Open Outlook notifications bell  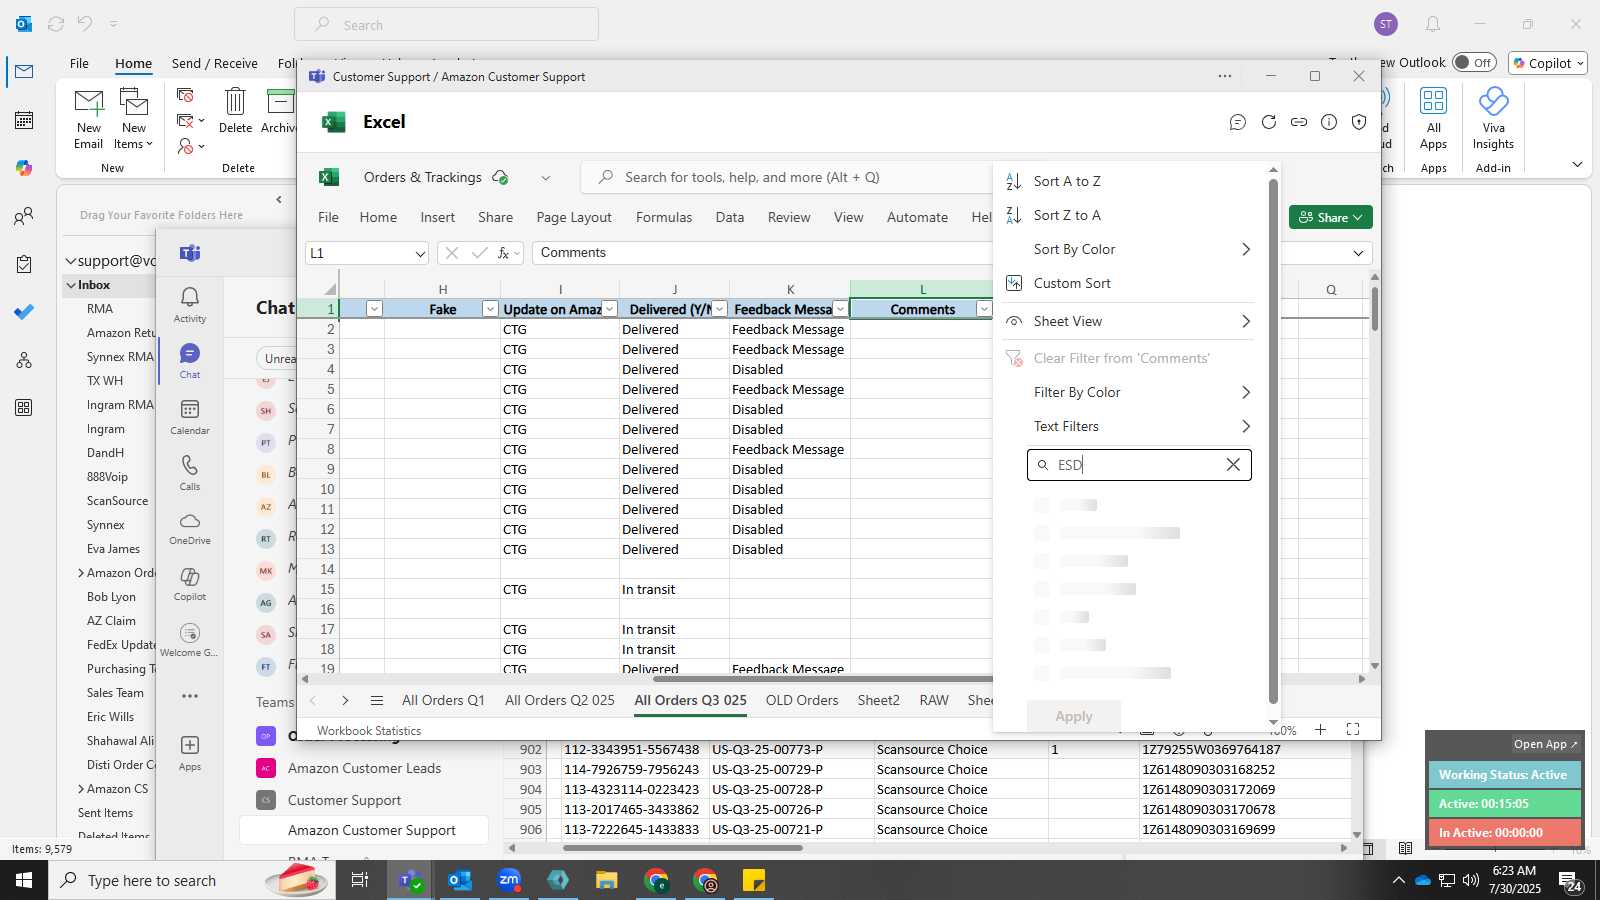(x=1433, y=24)
